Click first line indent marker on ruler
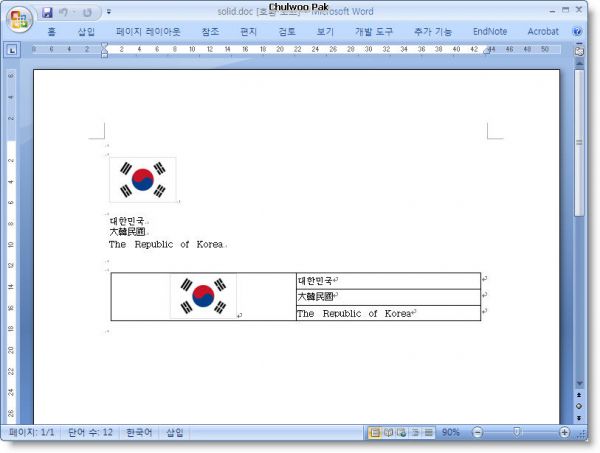 pyautogui.click(x=104, y=45)
